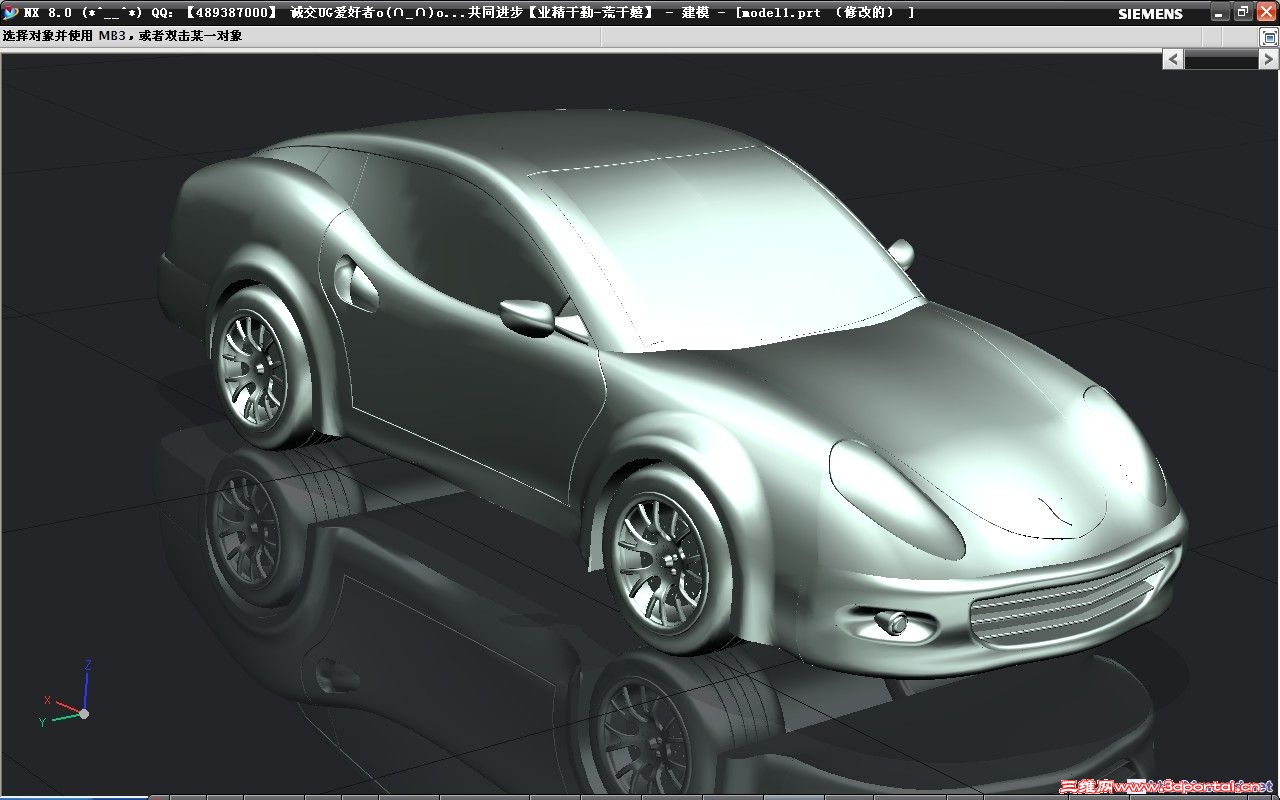Open the NX application icon menu
Viewport: 1280px width, 800px height.
point(10,13)
